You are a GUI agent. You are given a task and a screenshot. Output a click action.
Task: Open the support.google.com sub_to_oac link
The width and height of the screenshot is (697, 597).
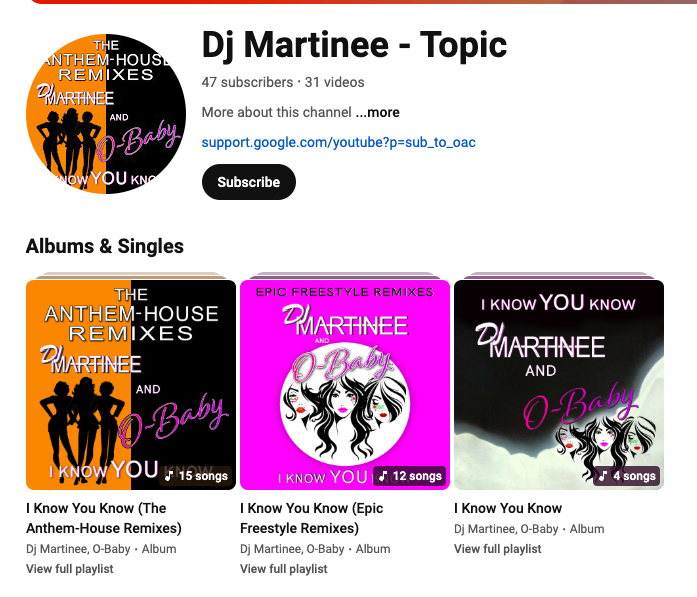(338, 142)
